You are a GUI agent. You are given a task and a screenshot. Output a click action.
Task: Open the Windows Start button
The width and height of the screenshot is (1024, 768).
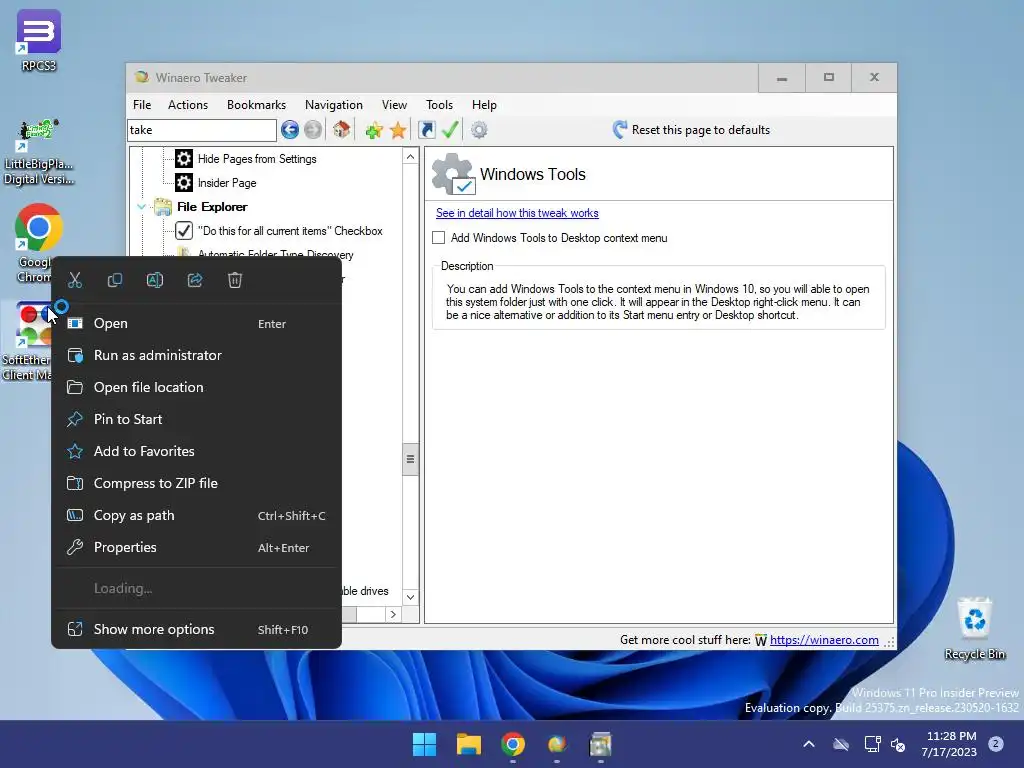[424, 744]
